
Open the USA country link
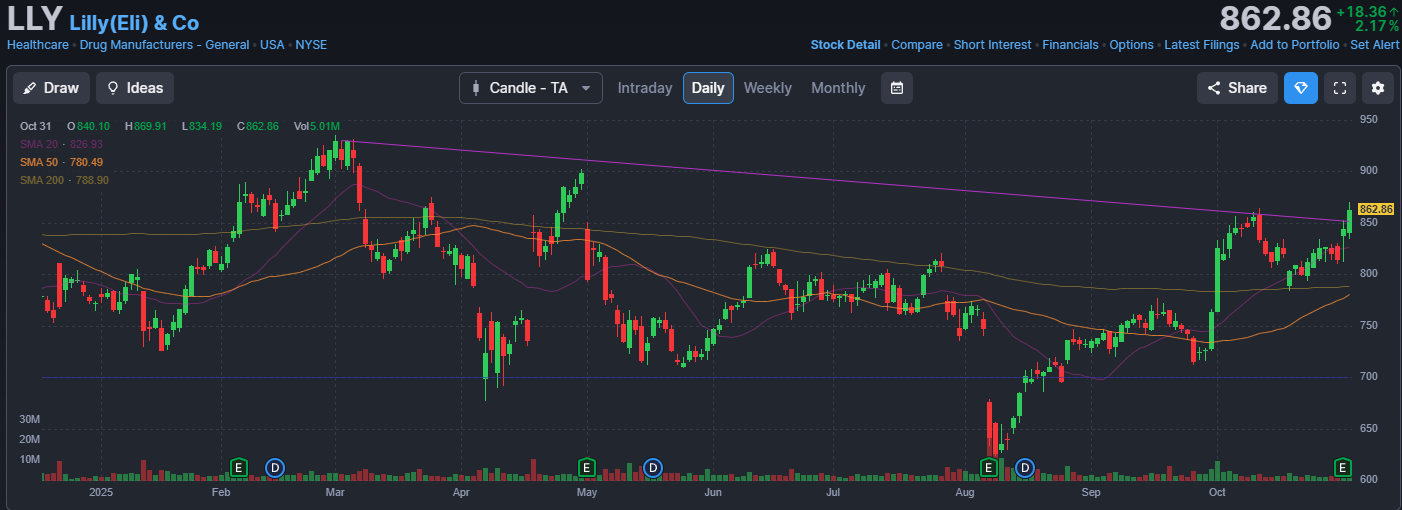click(272, 45)
